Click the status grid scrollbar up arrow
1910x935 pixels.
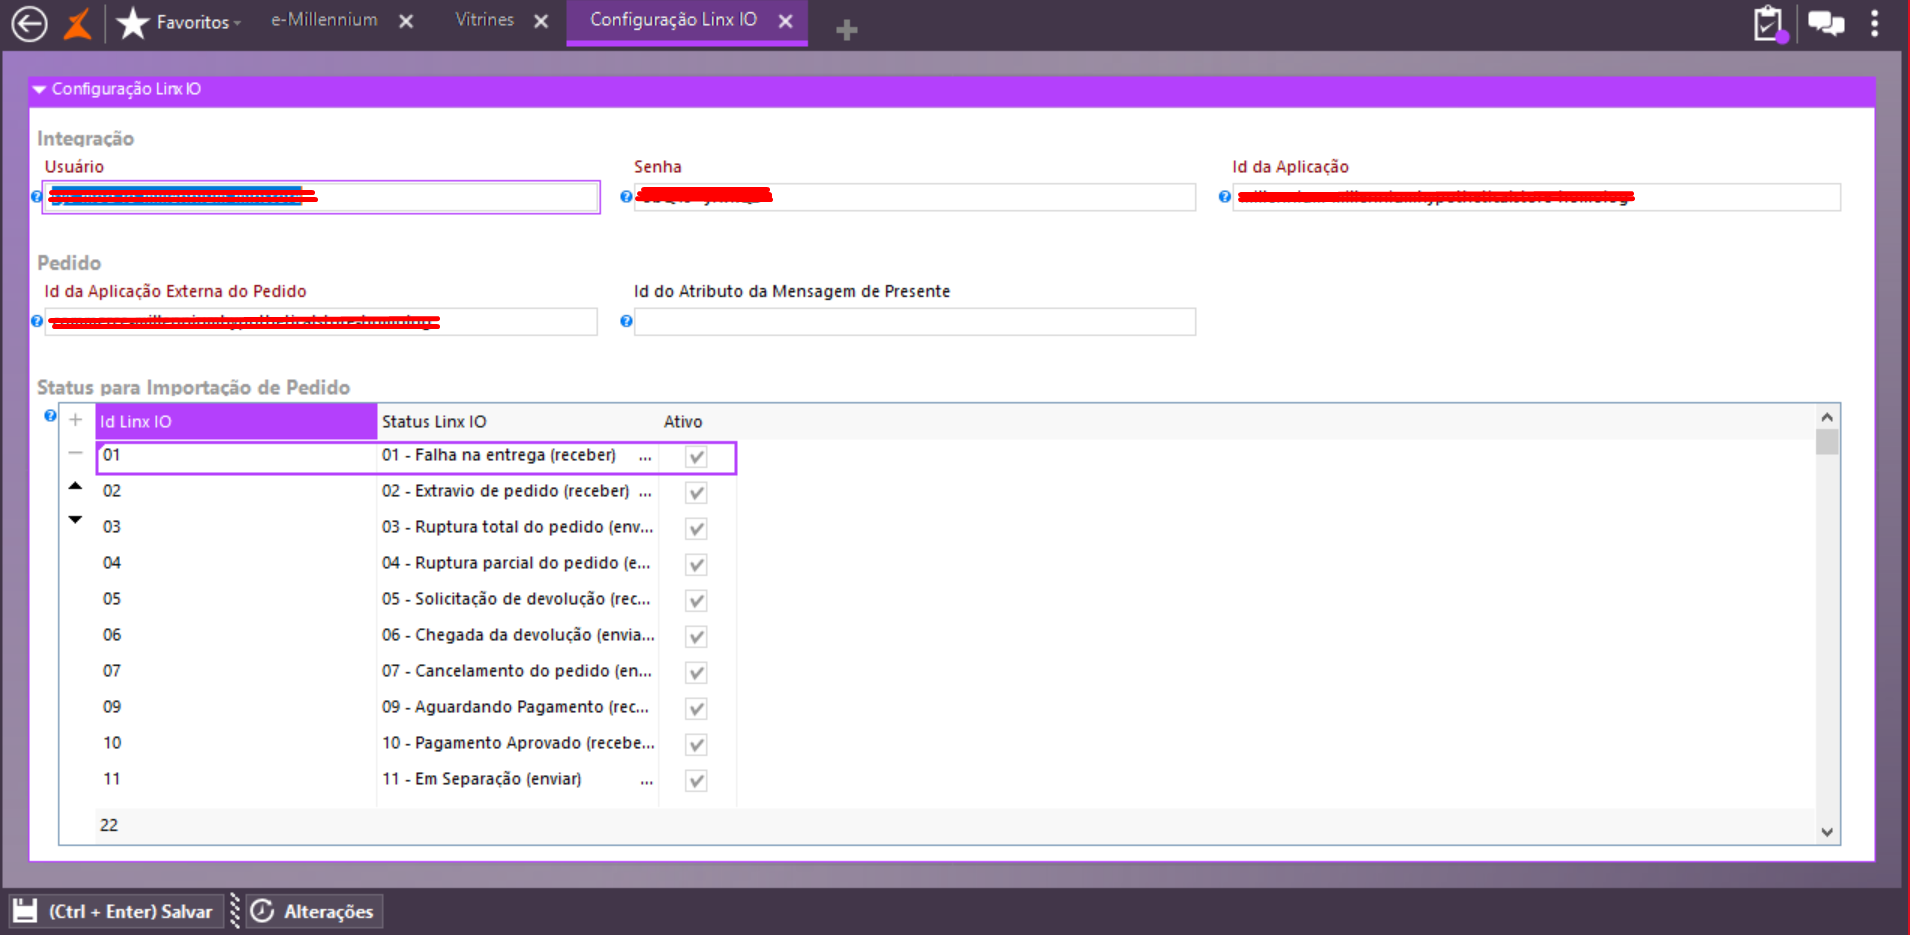tap(1827, 417)
